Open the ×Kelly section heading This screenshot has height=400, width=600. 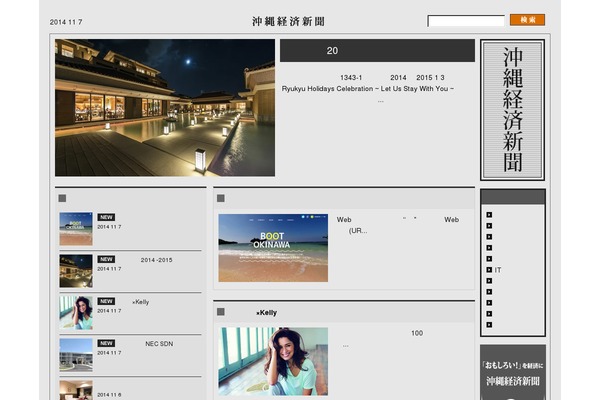tap(267, 313)
